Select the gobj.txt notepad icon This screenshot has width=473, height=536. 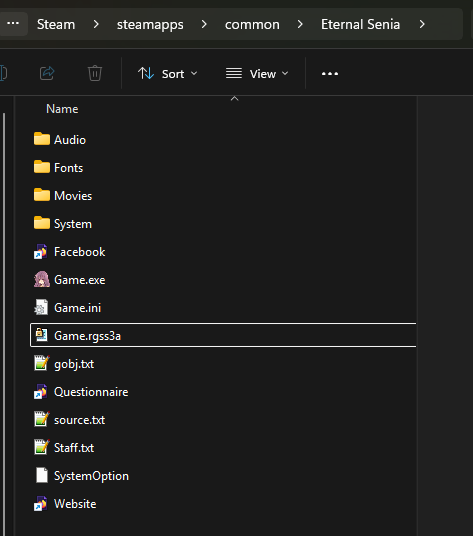42,363
